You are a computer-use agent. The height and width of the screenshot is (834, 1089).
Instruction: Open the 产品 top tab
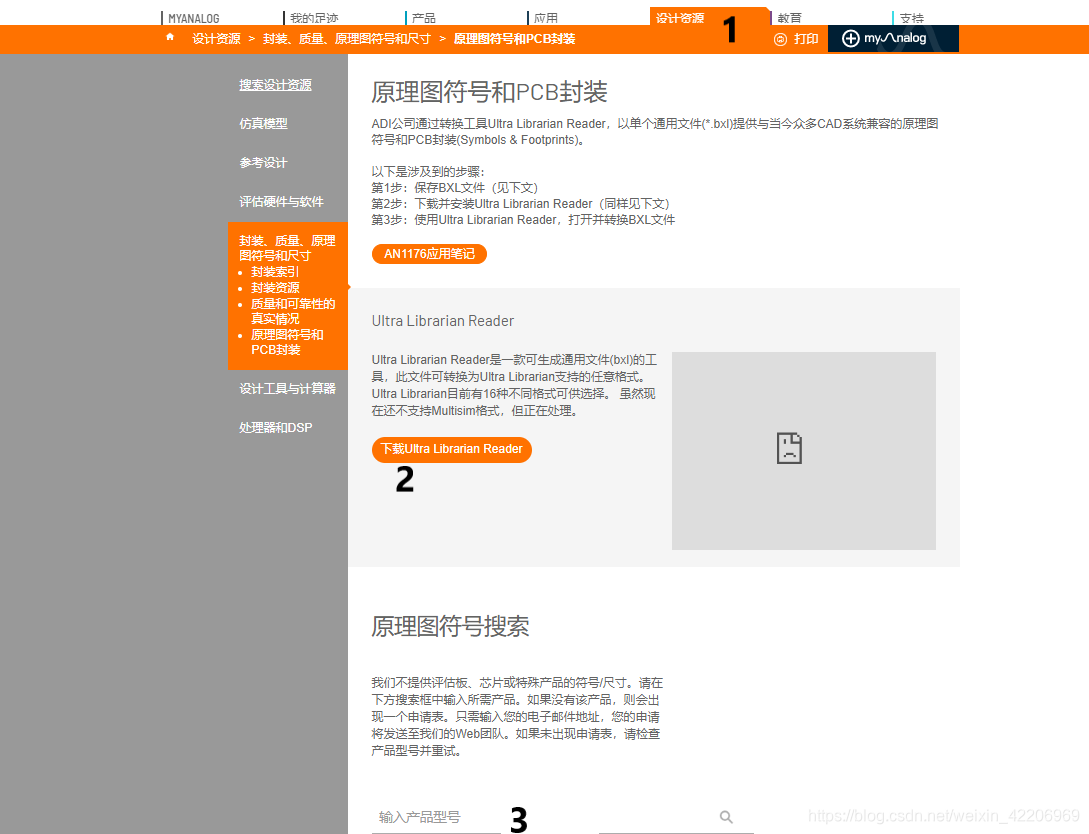pyautogui.click(x=424, y=19)
